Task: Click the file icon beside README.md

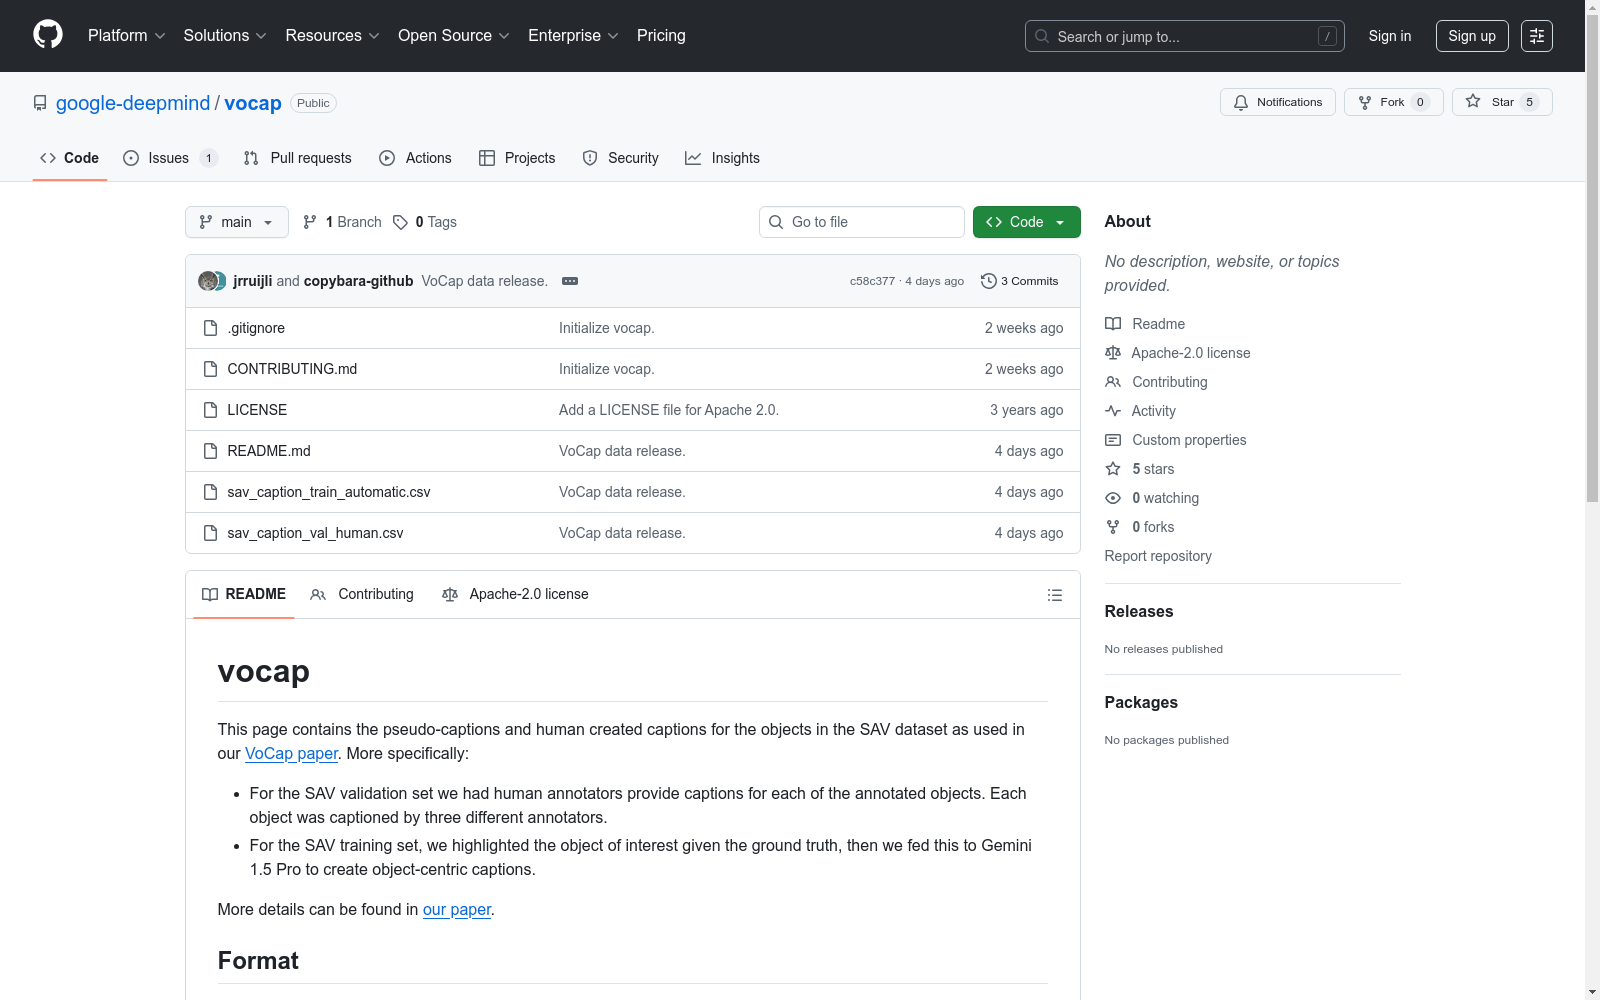Action: pos(210,451)
